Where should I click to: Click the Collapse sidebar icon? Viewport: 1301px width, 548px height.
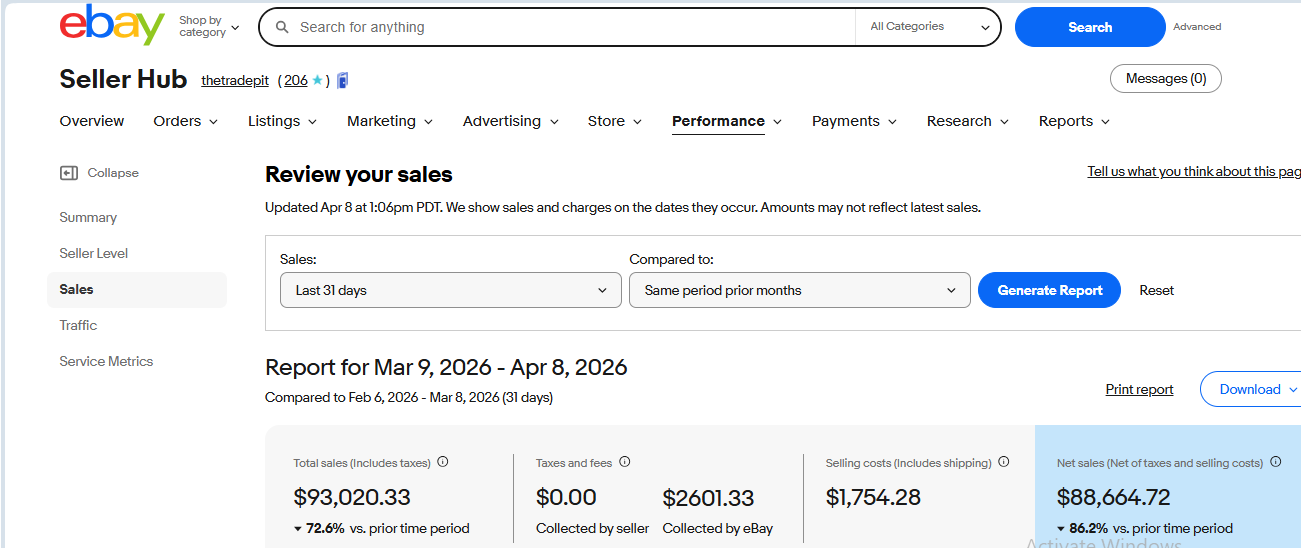(x=68, y=173)
